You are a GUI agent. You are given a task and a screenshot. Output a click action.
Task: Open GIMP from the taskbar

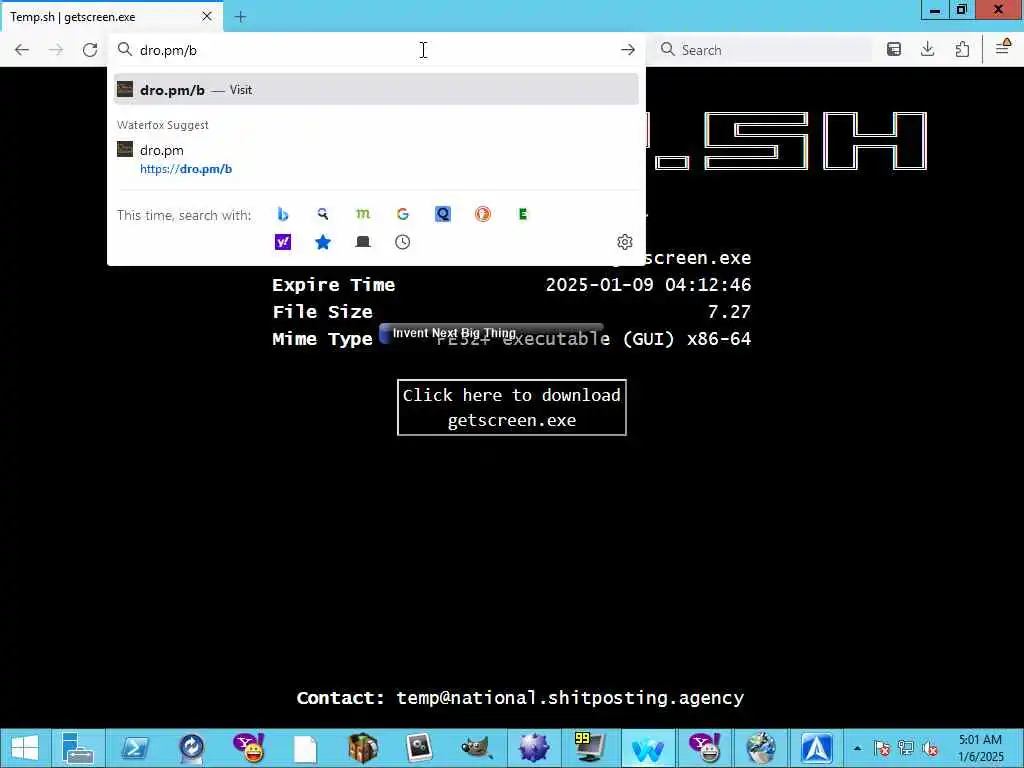click(x=477, y=748)
